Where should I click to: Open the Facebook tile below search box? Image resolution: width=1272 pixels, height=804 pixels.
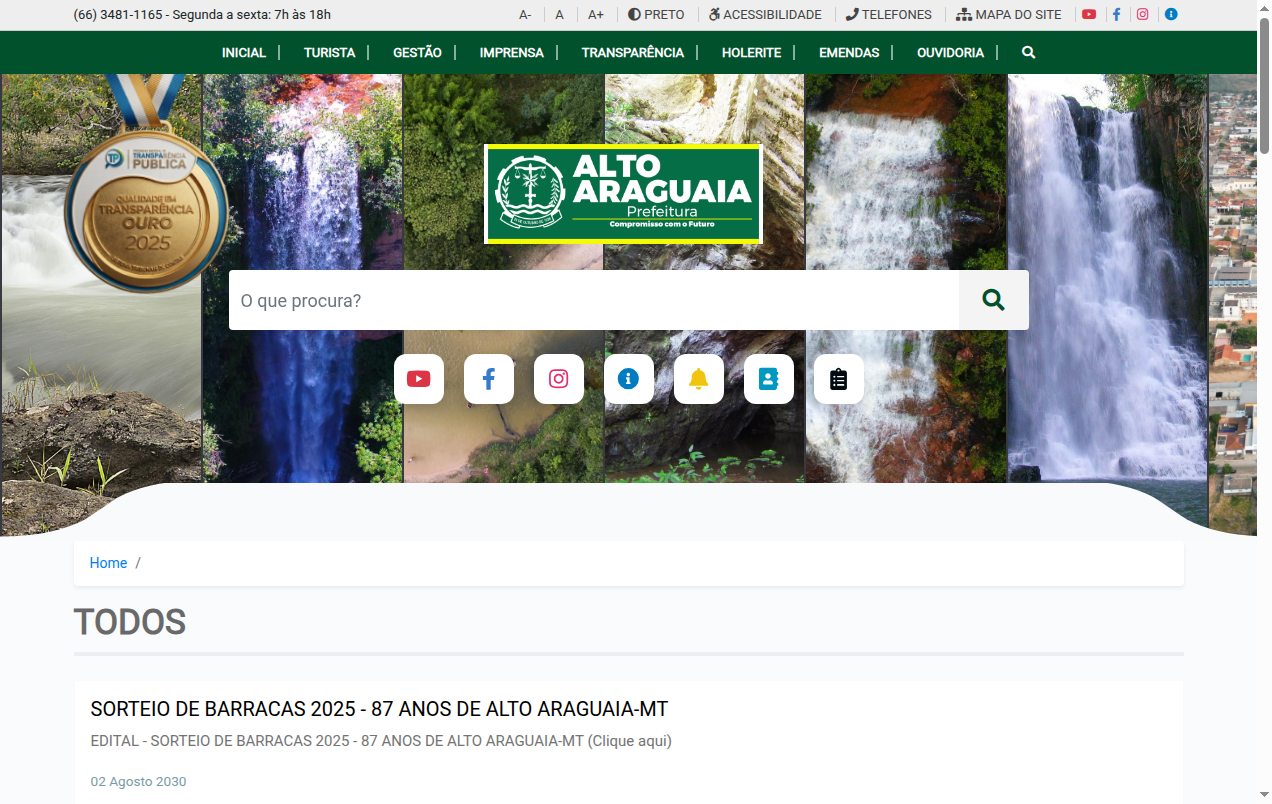coord(489,379)
